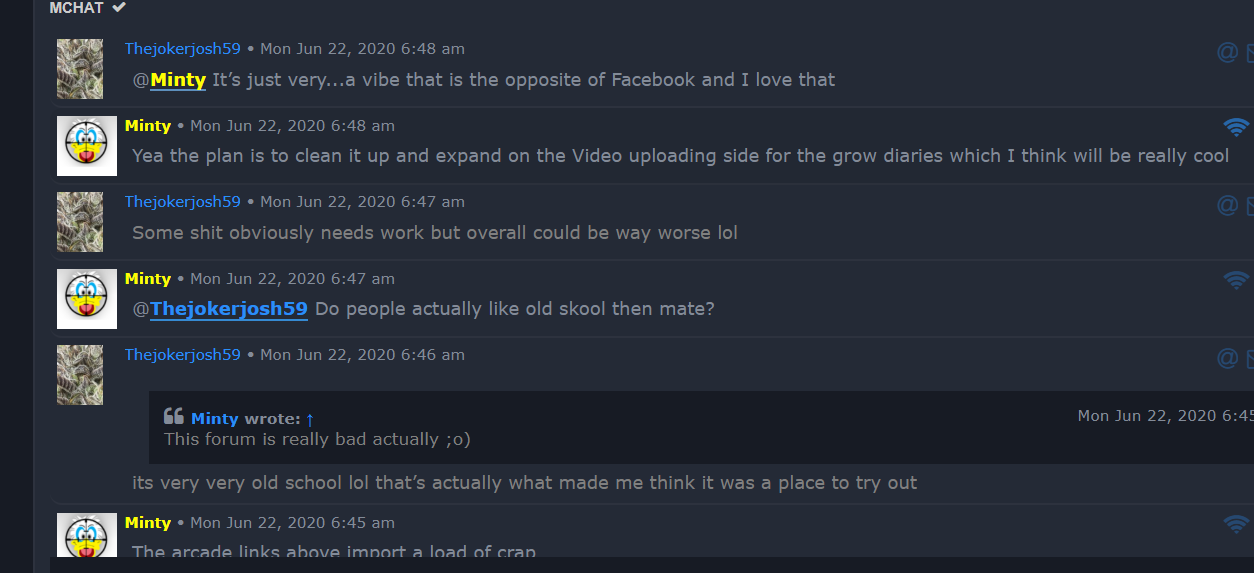Click the MCHAT panel title
The height and width of the screenshot is (573, 1254).
(76, 7)
